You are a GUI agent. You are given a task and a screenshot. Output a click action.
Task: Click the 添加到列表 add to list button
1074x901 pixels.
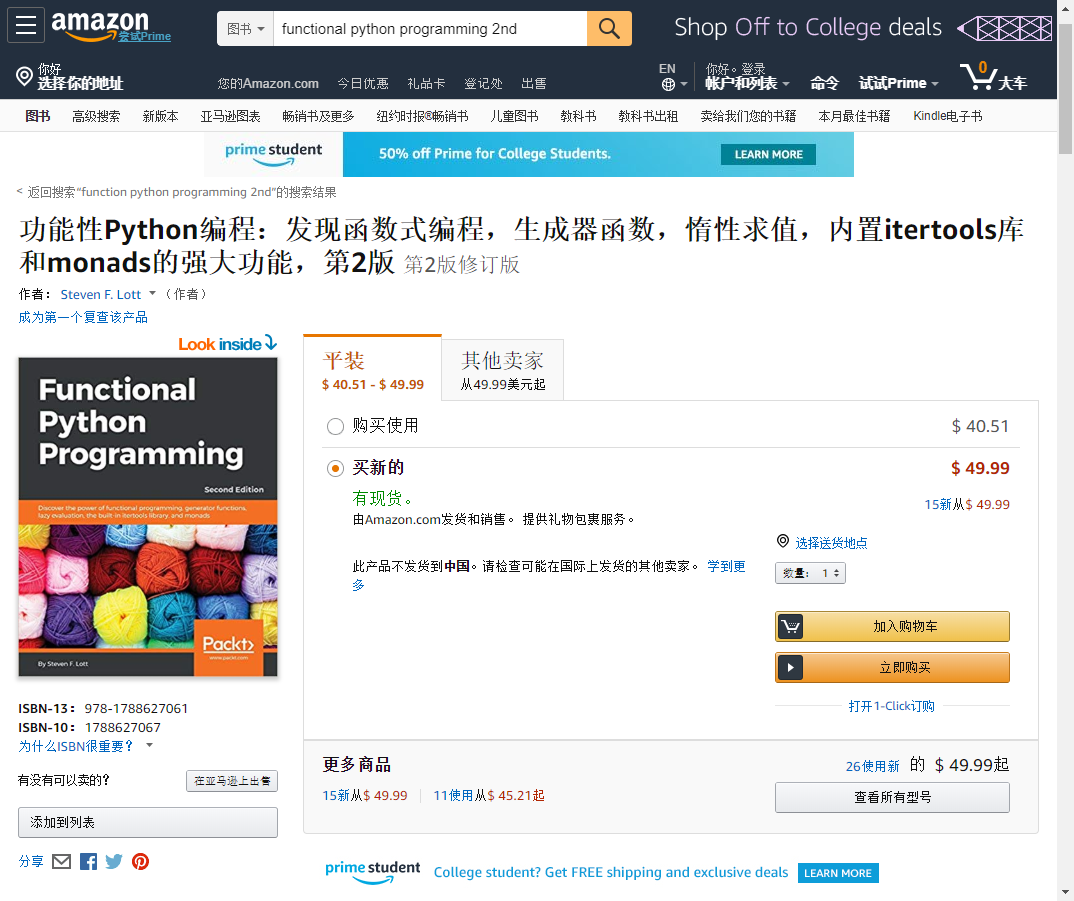coord(148,822)
